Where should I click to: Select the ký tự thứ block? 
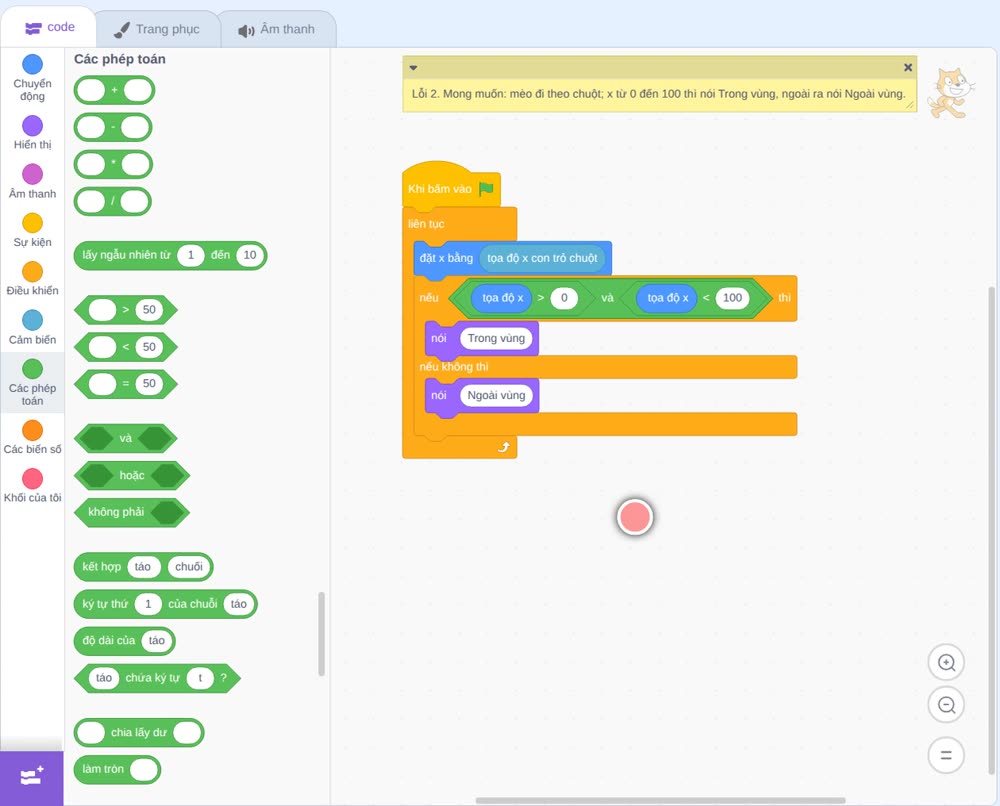105,604
